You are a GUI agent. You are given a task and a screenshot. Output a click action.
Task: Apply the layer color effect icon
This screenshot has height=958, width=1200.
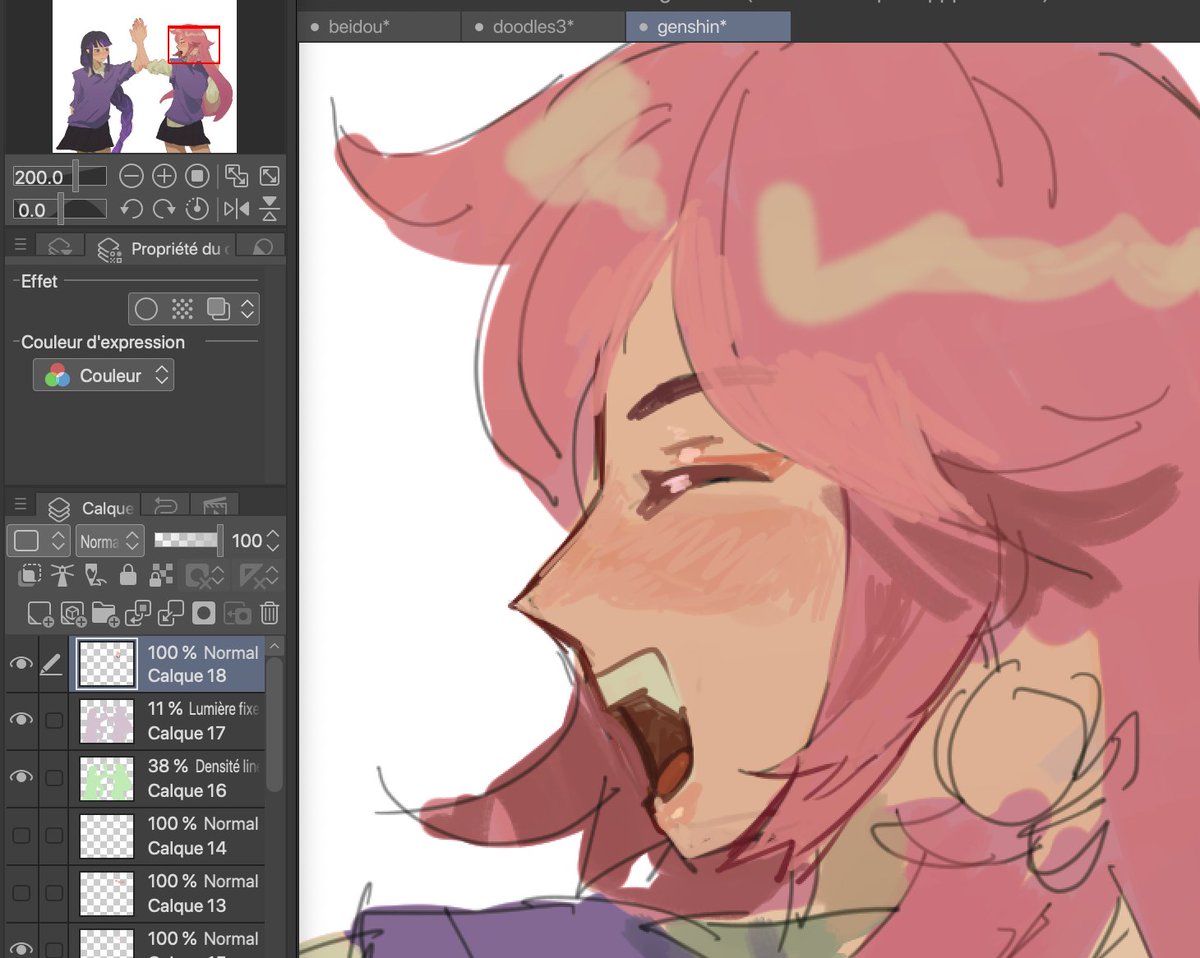point(217,309)
